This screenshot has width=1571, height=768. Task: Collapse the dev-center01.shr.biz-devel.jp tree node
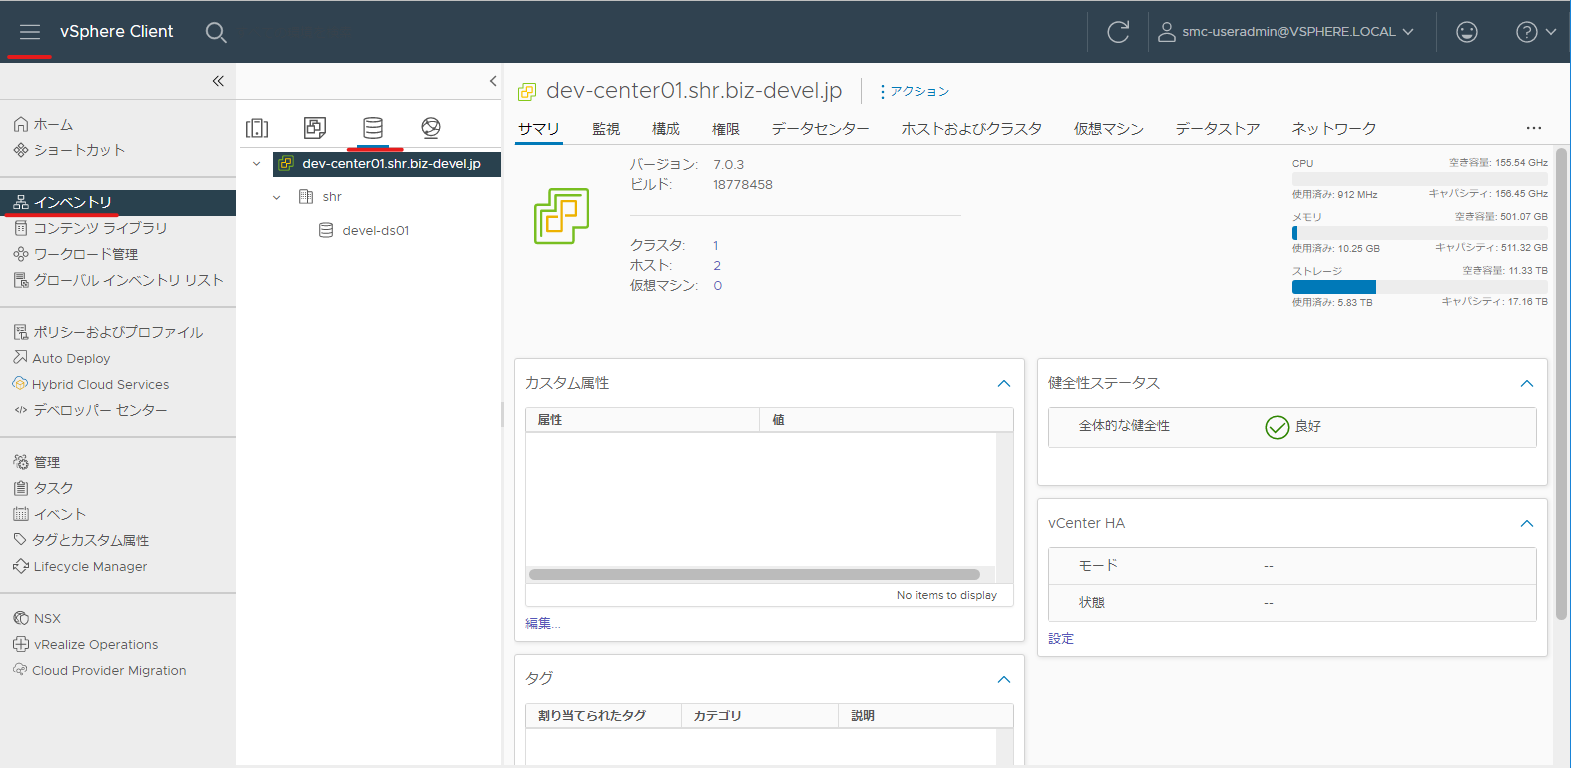257,164
